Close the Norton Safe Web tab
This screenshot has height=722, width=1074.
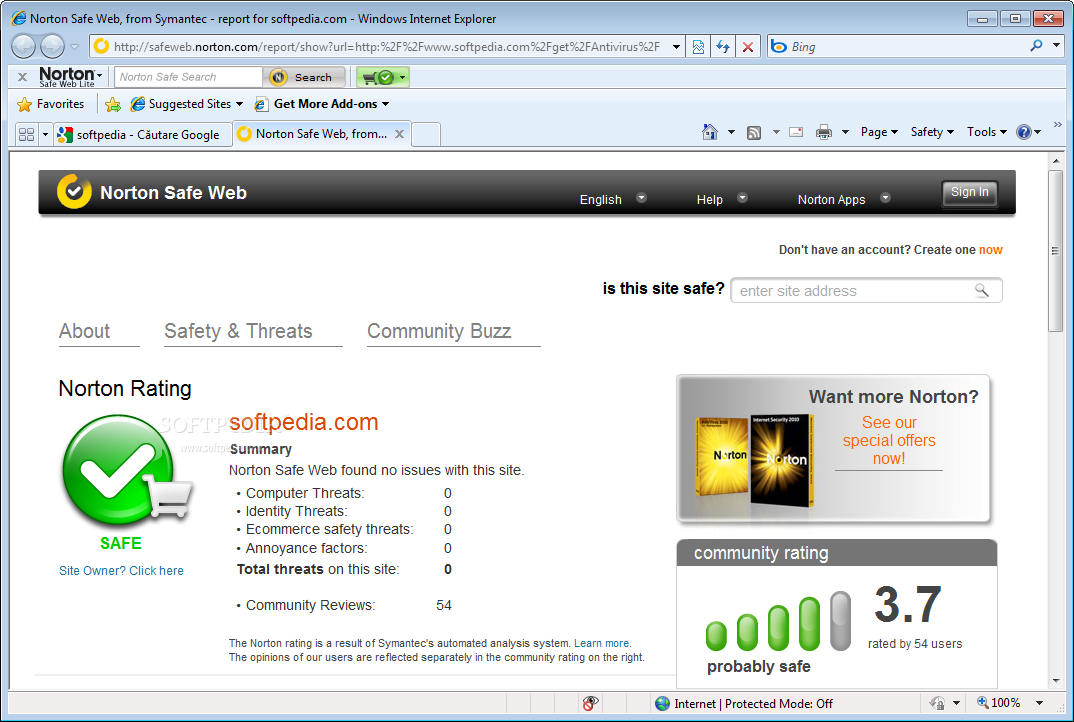click(x=399, y=134)
